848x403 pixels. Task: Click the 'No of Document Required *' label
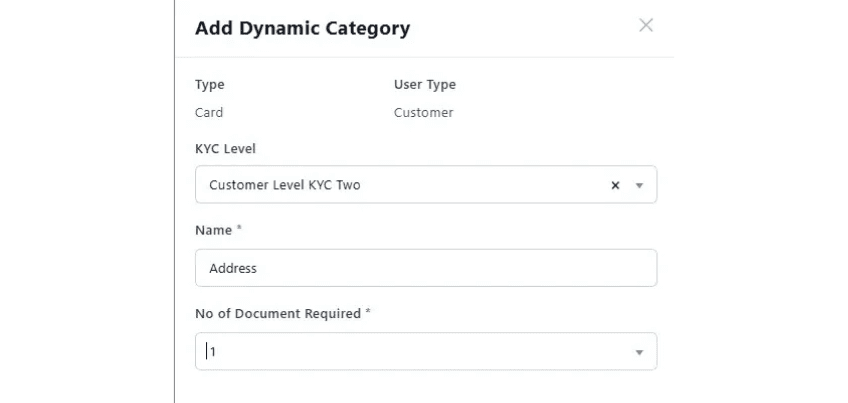(x=283, y=313)
